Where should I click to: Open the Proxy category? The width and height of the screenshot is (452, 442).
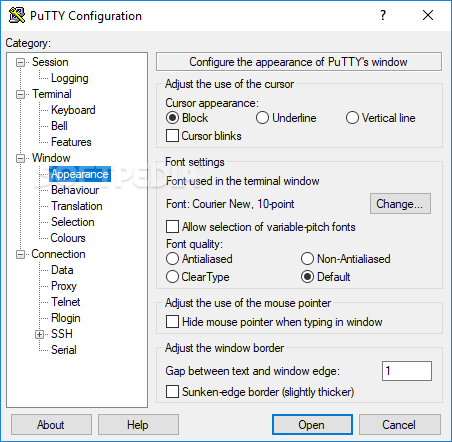(x=64, y=286)
